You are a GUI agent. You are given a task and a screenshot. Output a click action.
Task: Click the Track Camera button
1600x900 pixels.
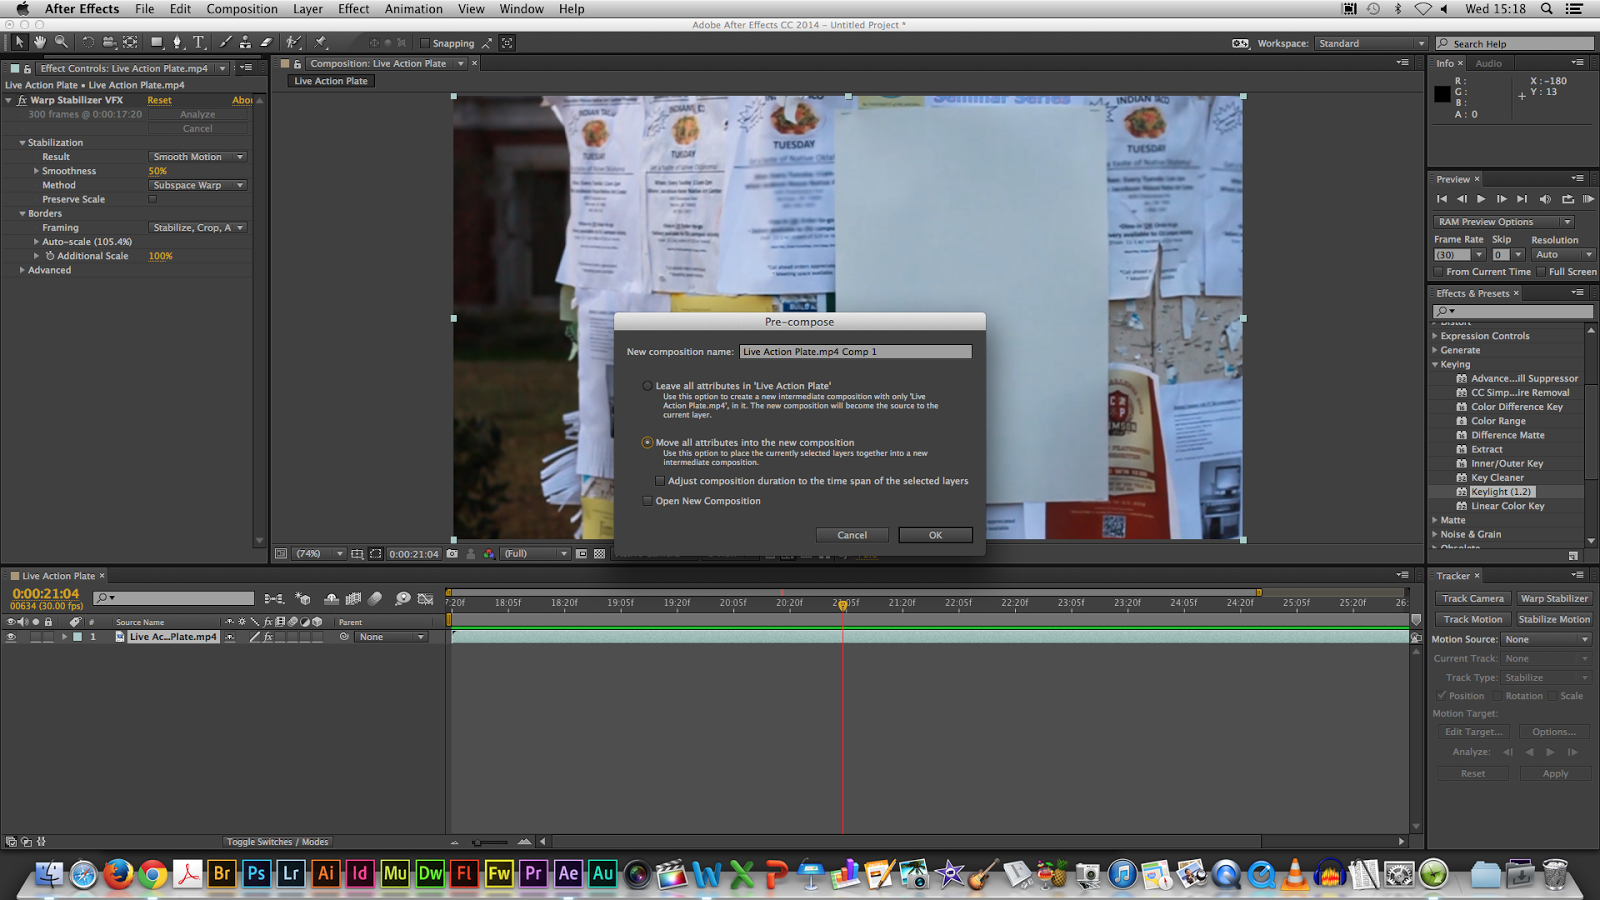tap(1473, 599)
